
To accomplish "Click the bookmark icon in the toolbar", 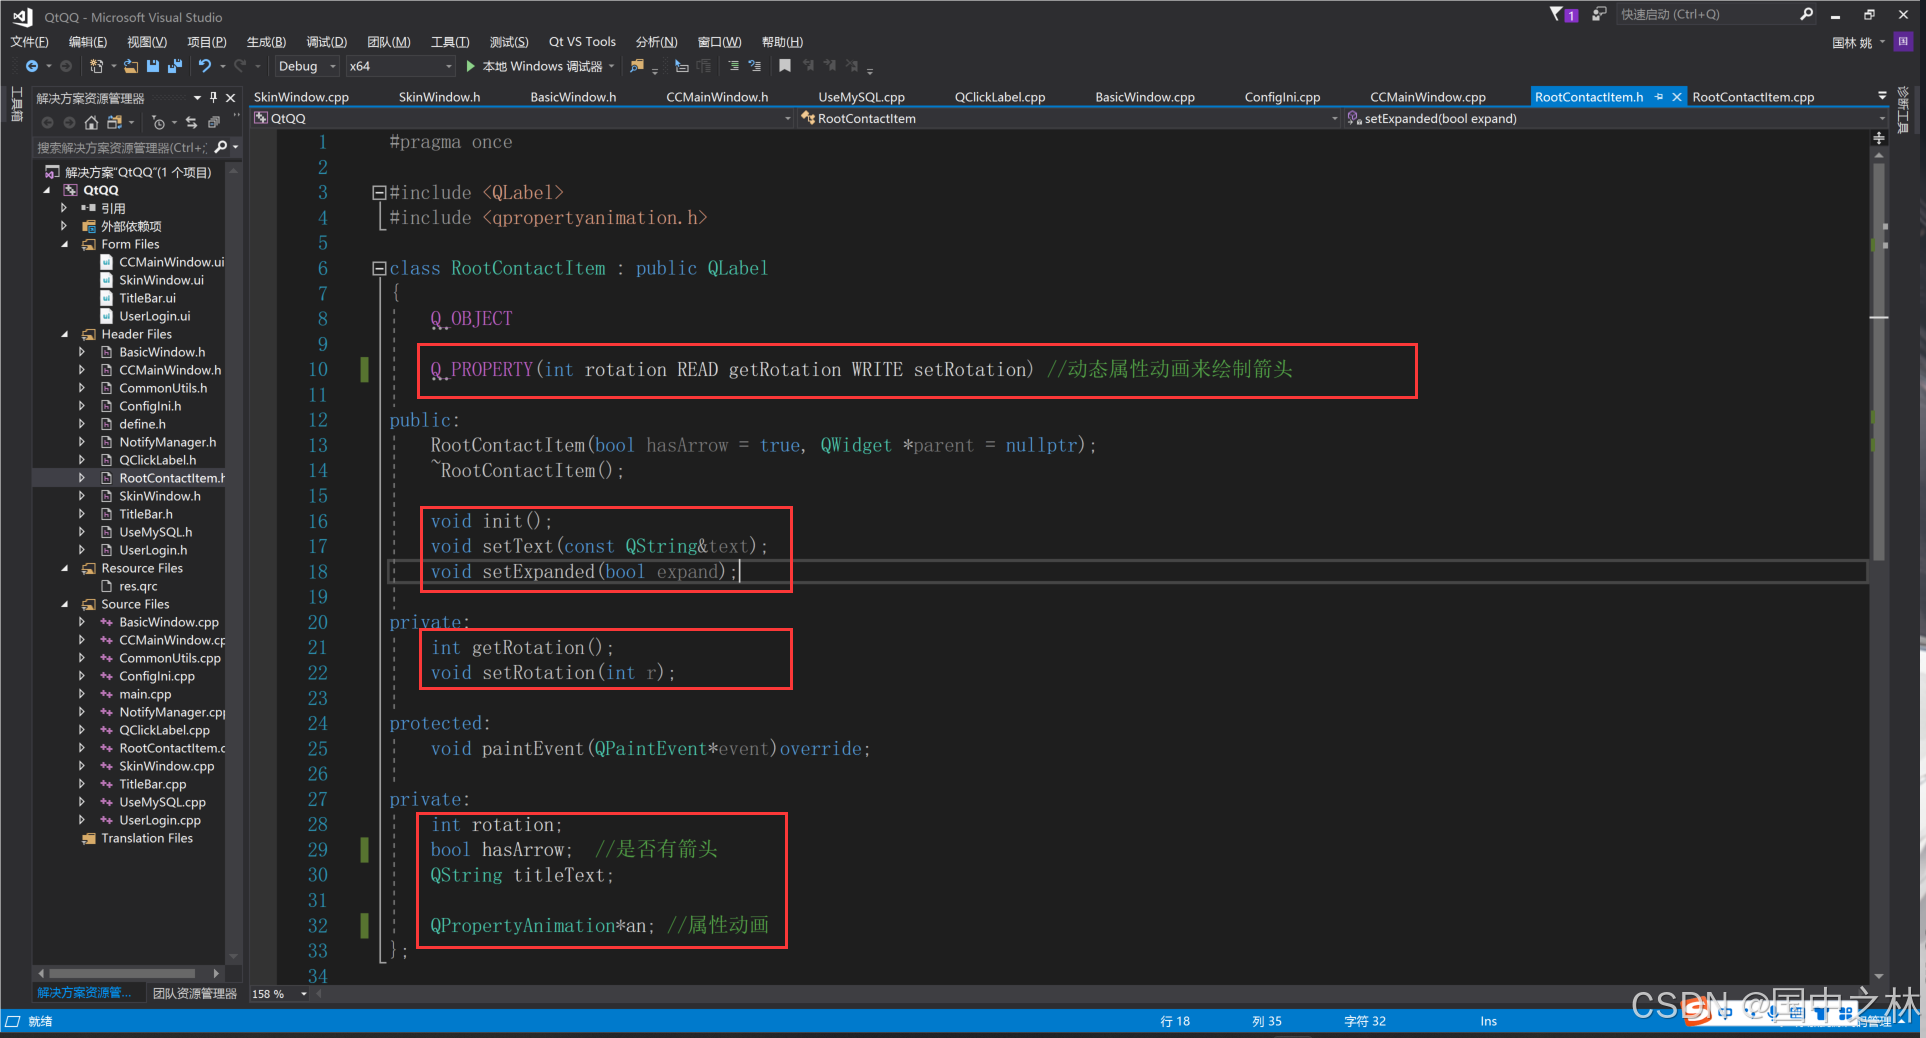I will pyautogui.click(x=785, y=66).
